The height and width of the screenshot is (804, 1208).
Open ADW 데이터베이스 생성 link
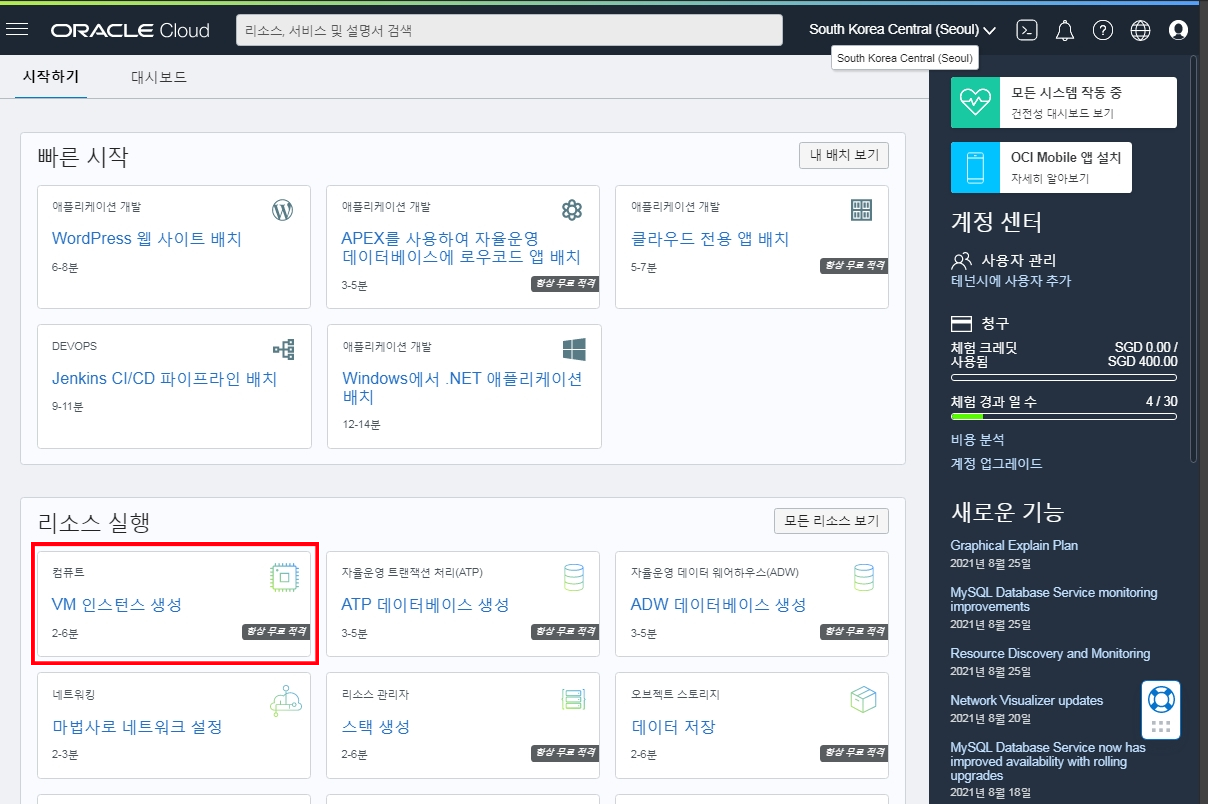coord(718,605)
